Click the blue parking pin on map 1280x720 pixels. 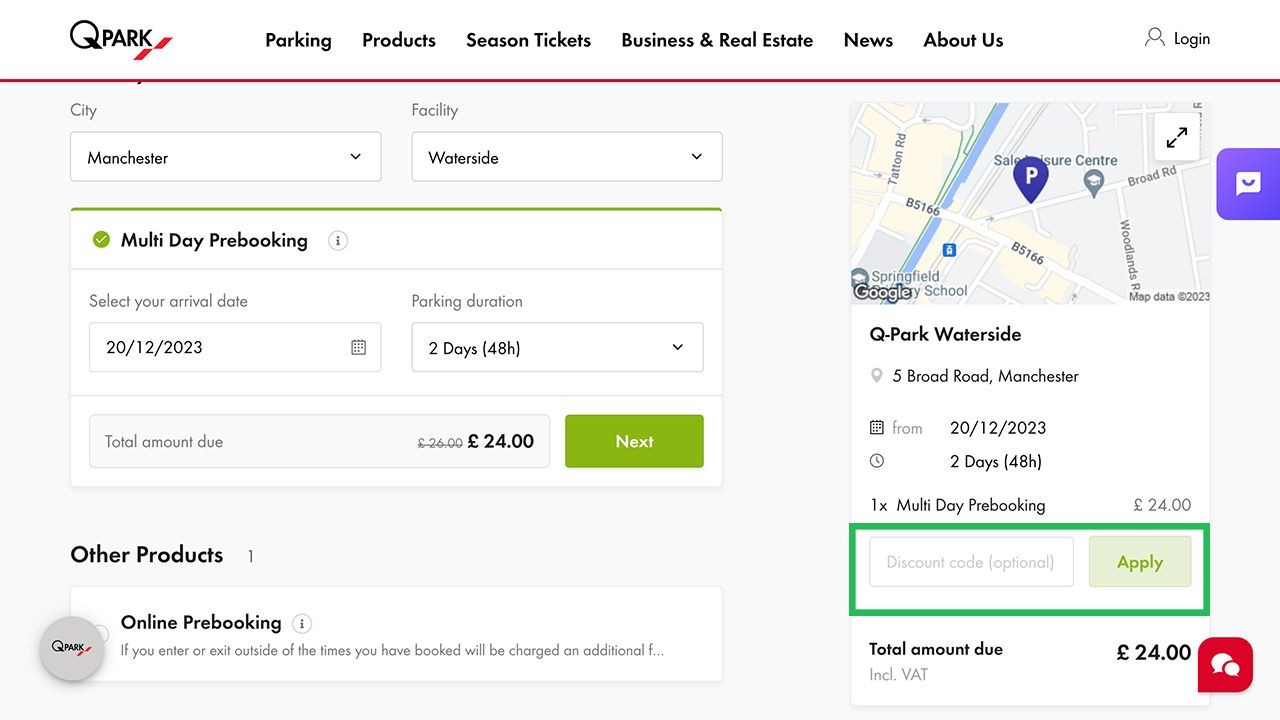click(1030, 180)
